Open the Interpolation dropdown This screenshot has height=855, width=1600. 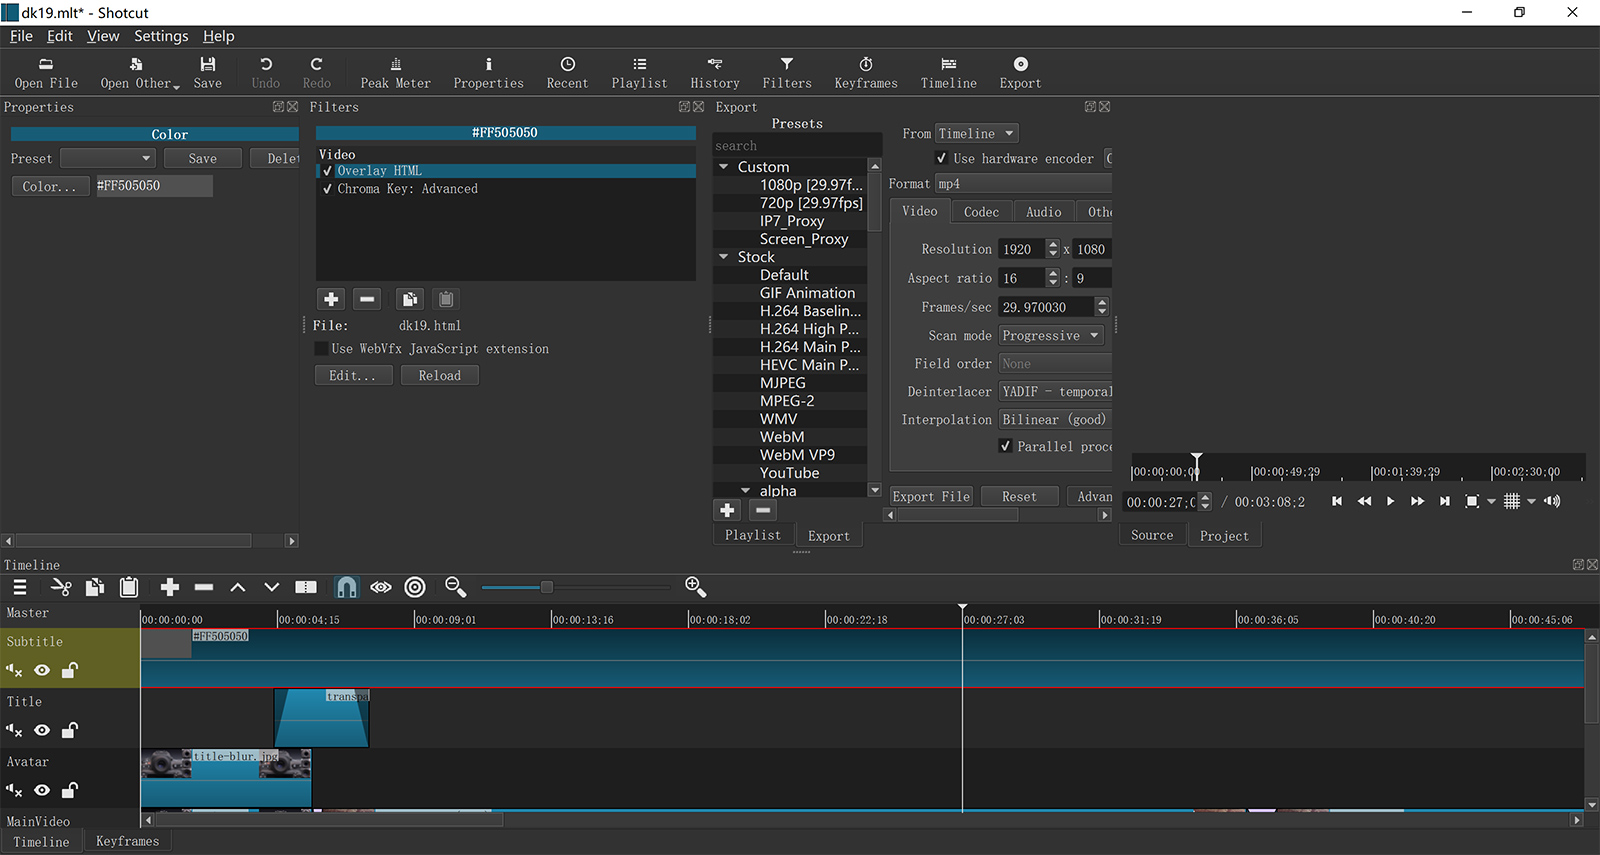[1056, 420]
